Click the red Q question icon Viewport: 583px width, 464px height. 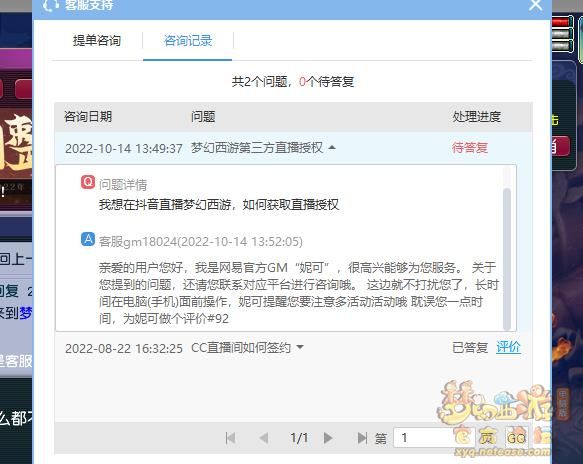(88, 182)
